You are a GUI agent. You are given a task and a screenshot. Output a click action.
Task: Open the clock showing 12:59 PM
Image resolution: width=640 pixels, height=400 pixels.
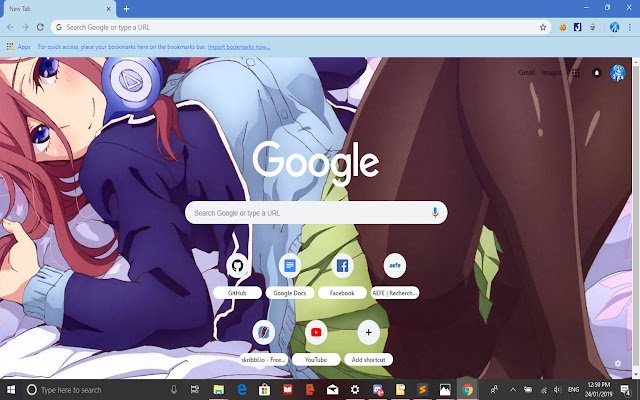[x=599, y=389]
